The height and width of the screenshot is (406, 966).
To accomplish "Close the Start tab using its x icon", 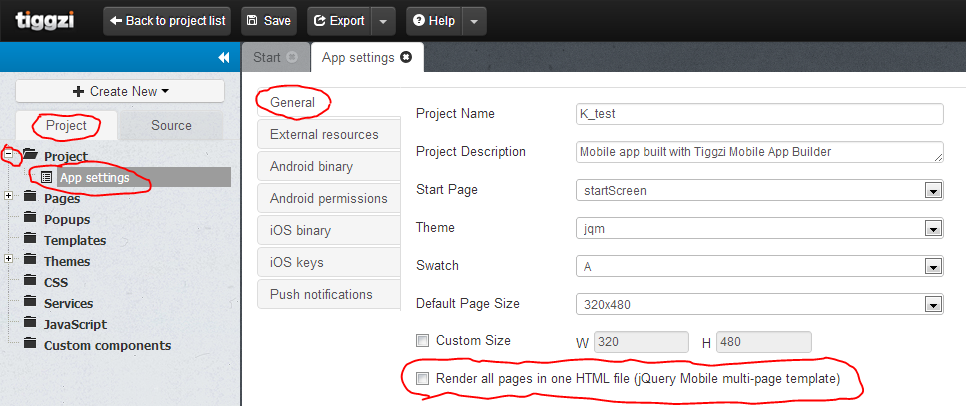I will tap(292, 58).
